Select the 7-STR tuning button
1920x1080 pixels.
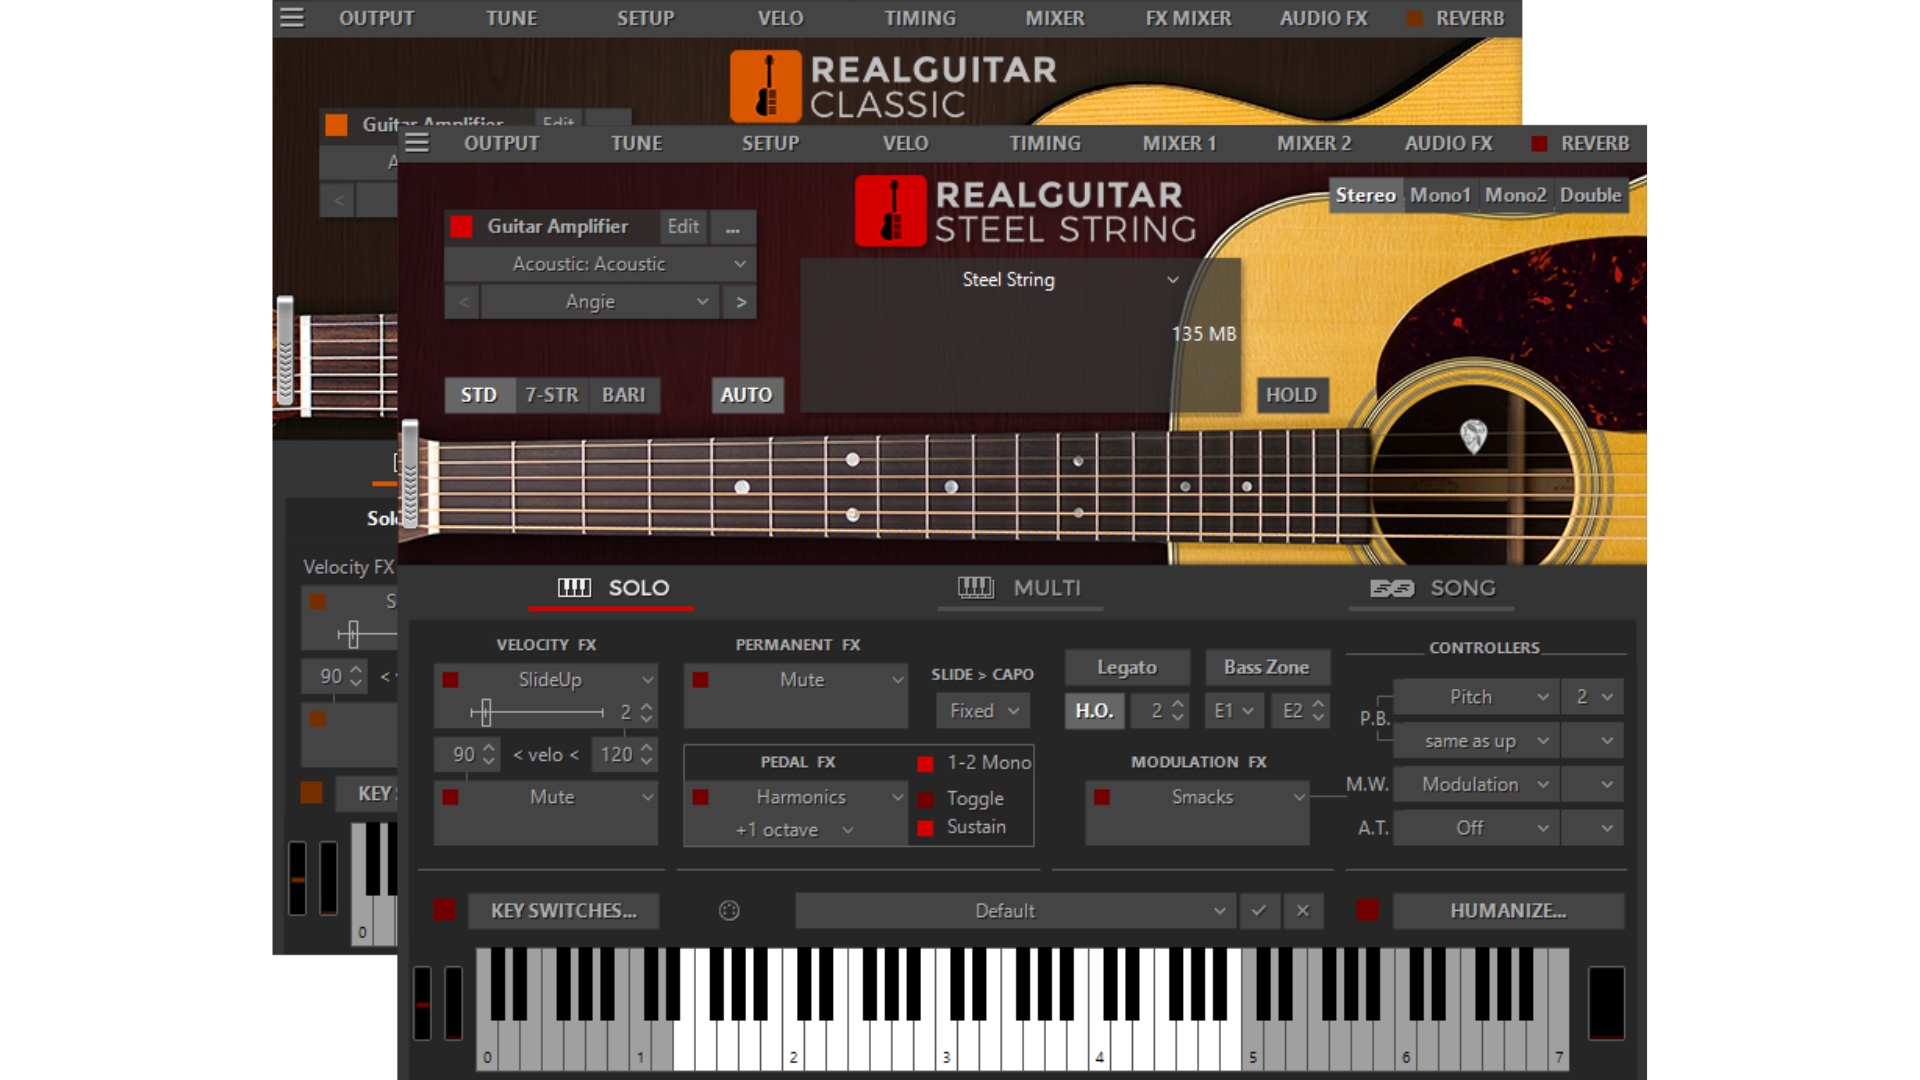pyautogui.click(x=552, y=395)
